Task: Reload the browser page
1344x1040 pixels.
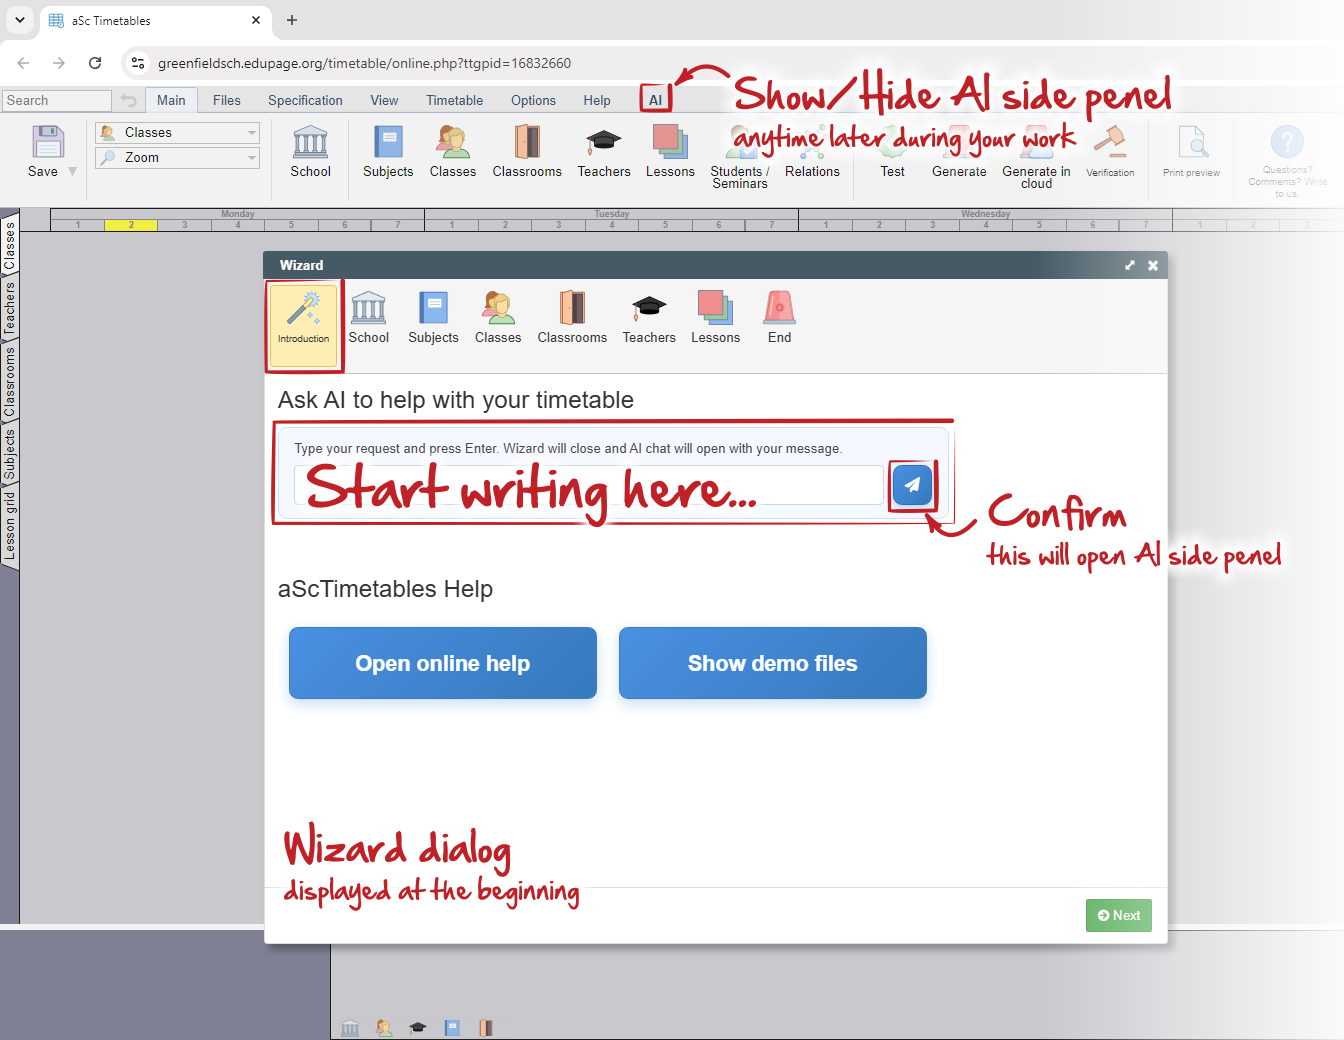Action: pyautogui.click(x=95, y=63)
